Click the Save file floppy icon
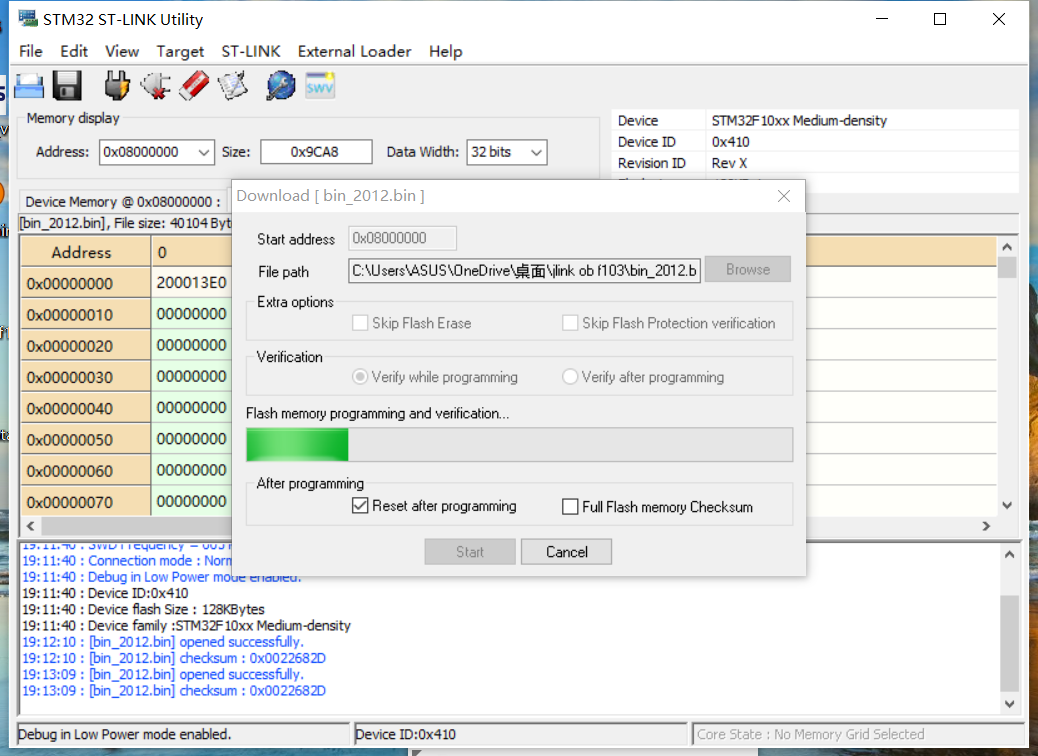 coord(67,85)
